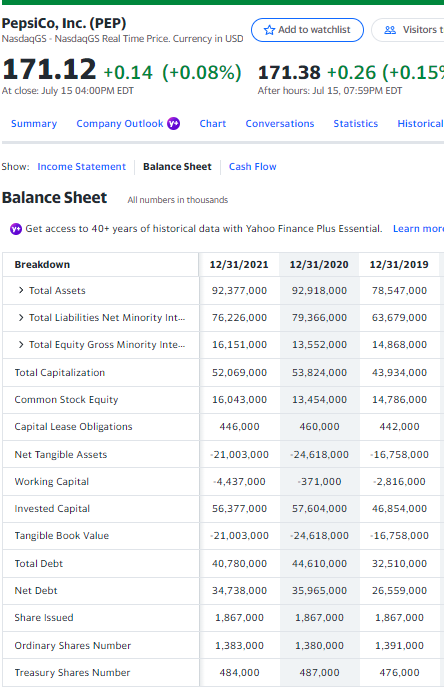Click the Visitors people icon
The image size is (444, 696).
click(390, 30)
